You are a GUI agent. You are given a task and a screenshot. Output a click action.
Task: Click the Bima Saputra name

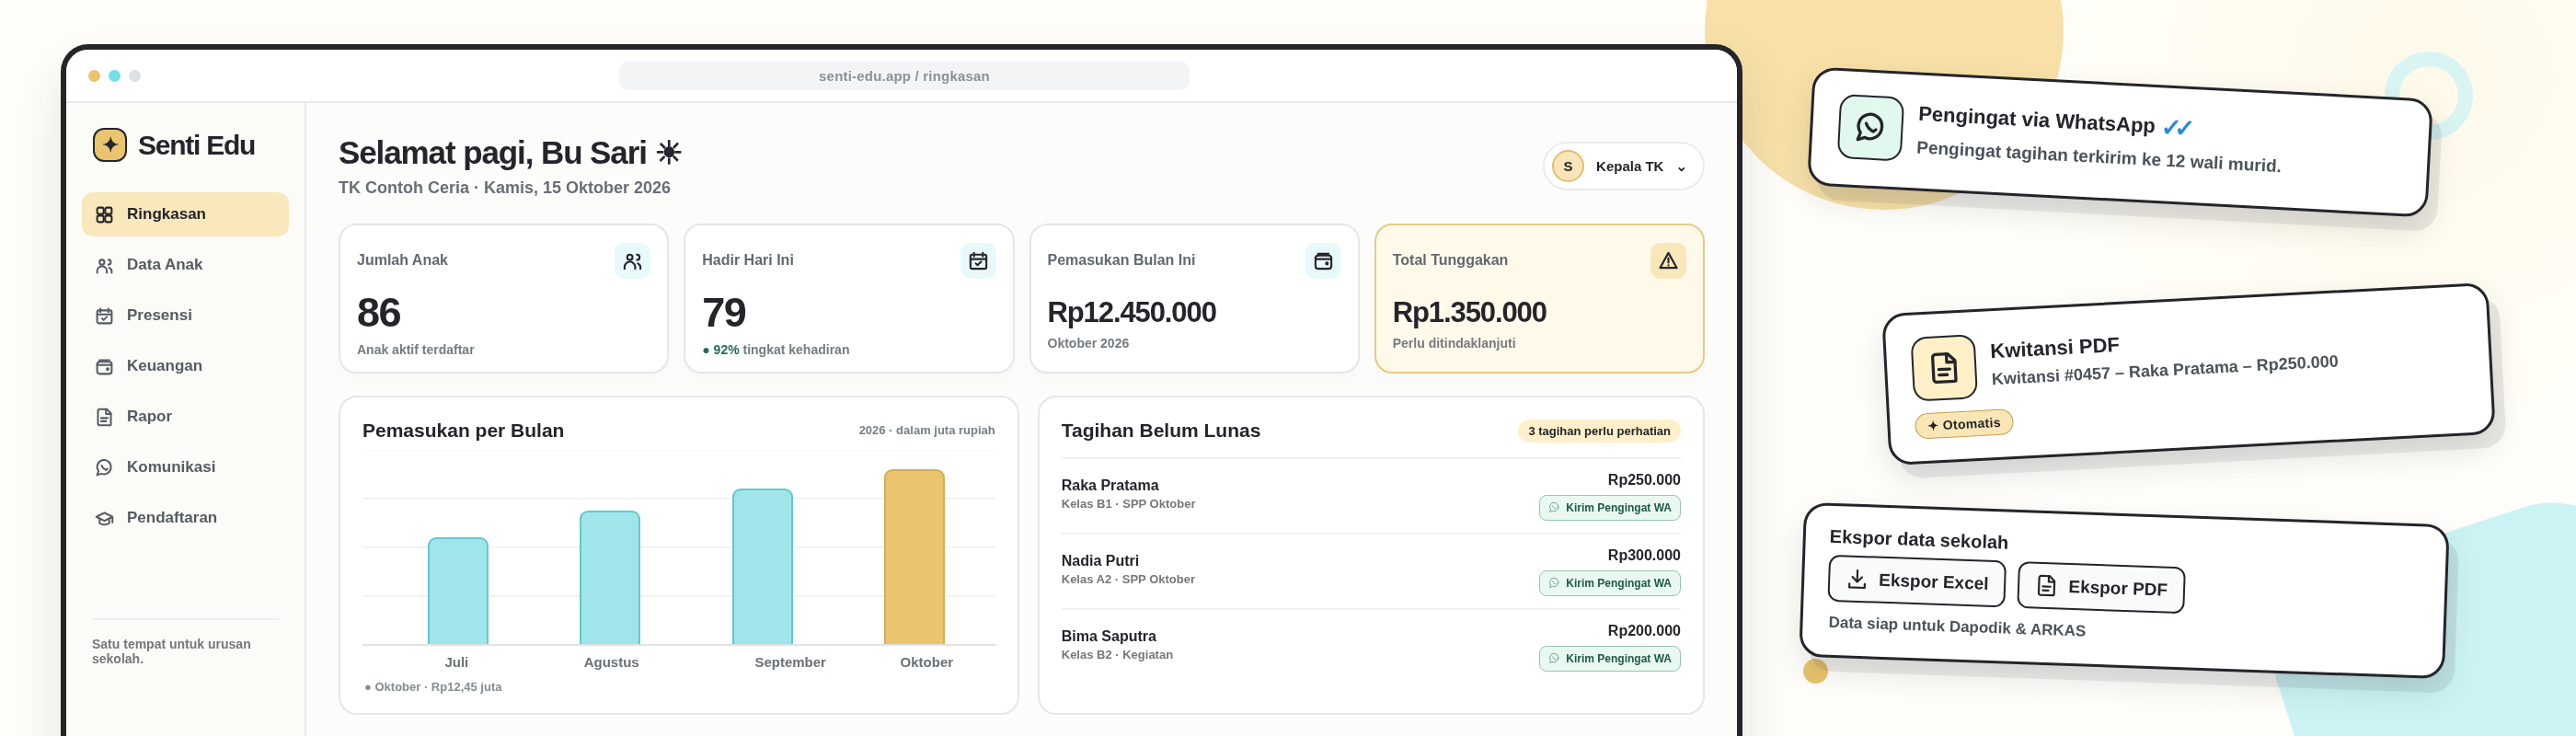click(x=1108, y=636)
